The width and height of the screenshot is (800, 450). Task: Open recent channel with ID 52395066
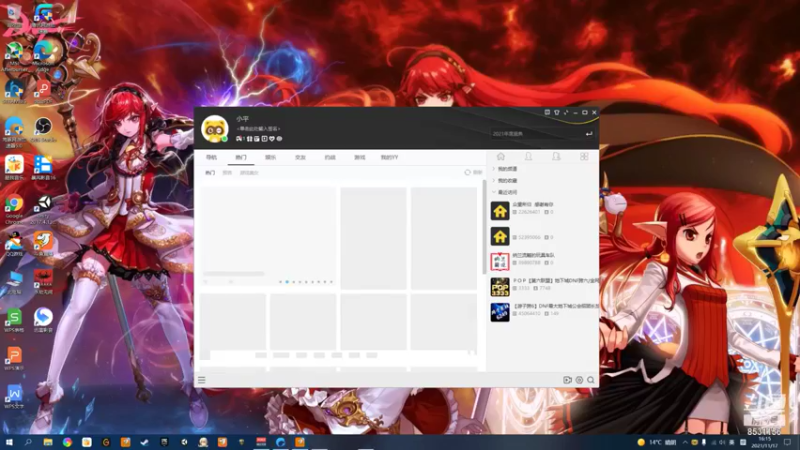click(542, 236)
